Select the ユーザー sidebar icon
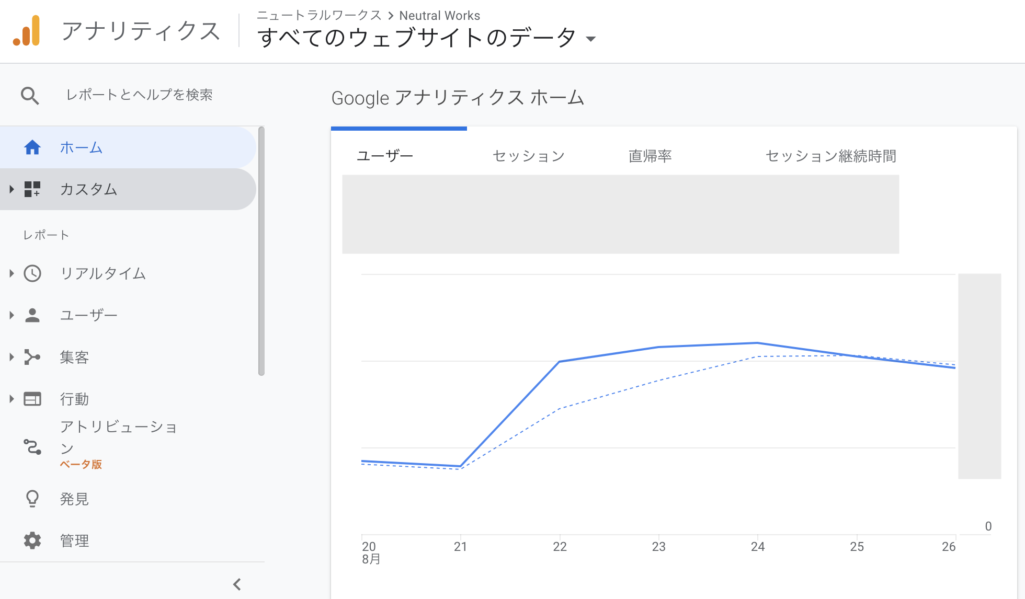The image size is (1025, 599). tap(30, 314)
